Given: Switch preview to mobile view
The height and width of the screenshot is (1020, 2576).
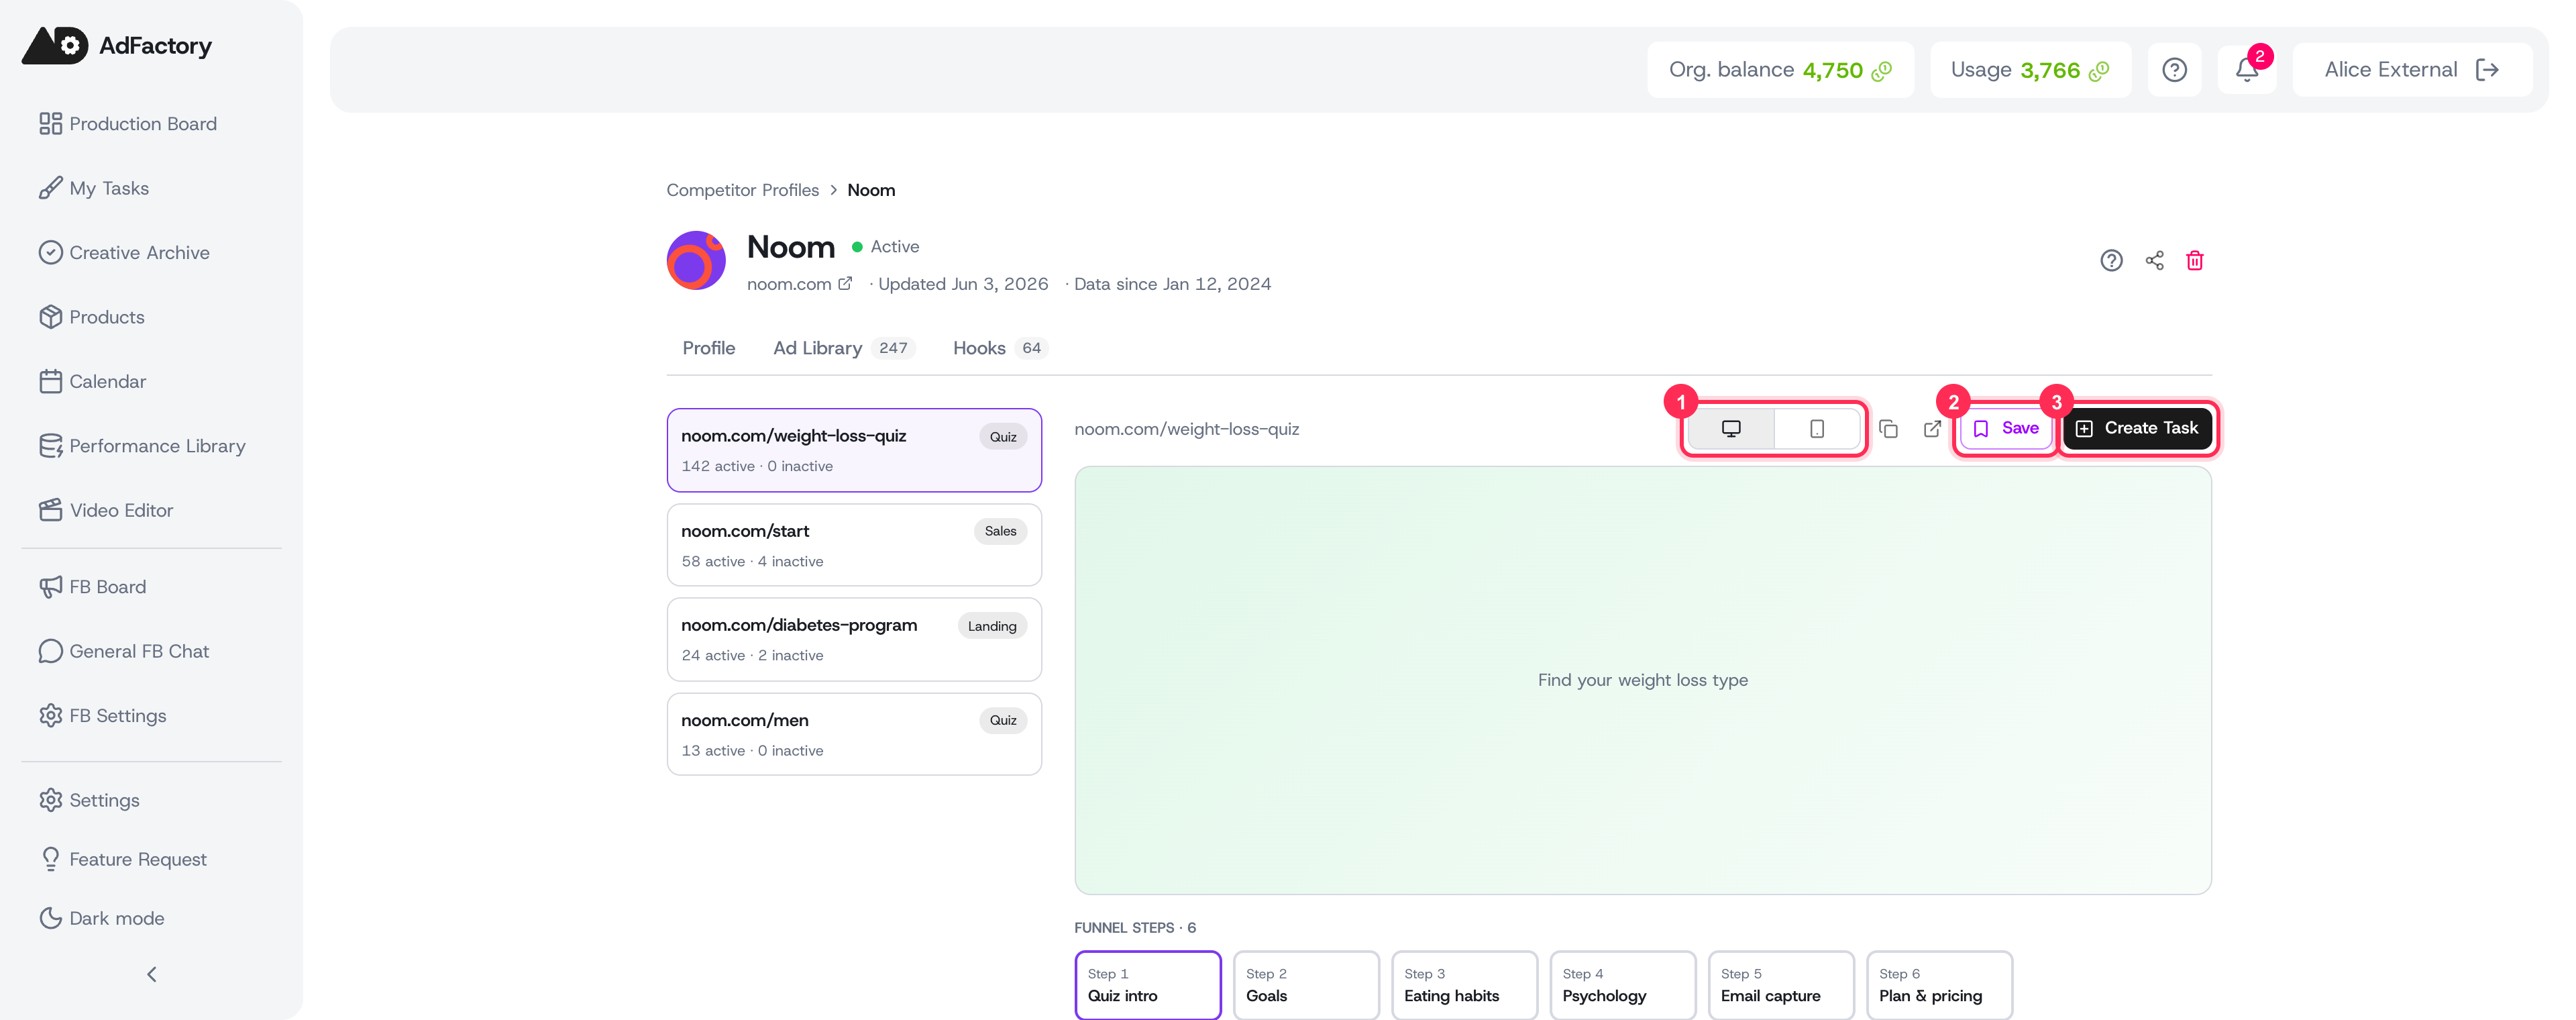Looking at the screenshot, I should pyautogui.click(x=1816, y=429).
